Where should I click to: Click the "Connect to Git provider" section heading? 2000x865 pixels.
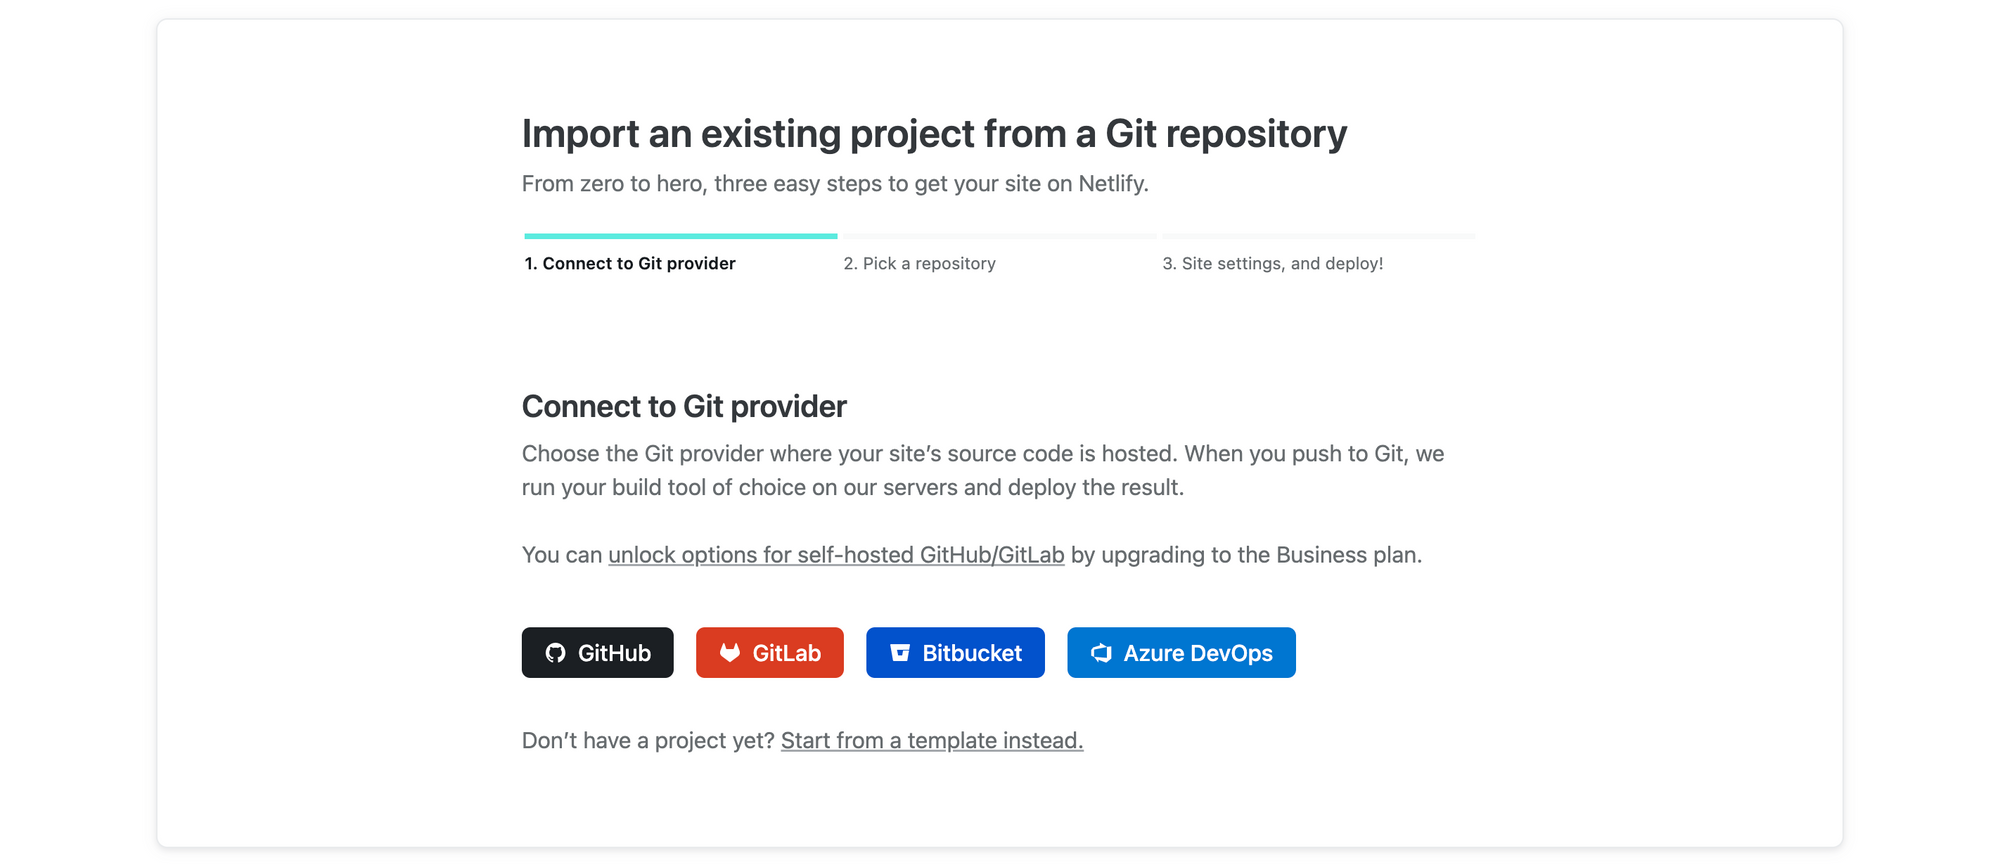pos(683,406)
